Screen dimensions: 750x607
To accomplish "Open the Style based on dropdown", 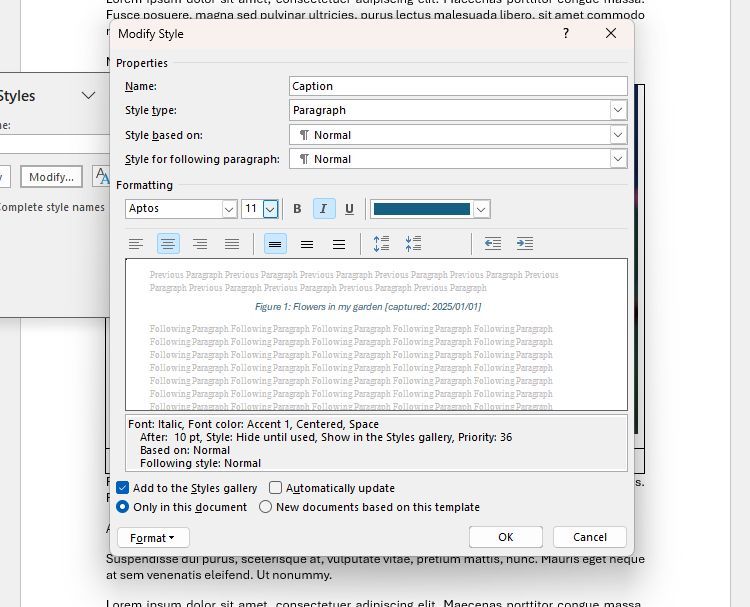I will coord(618,135).
